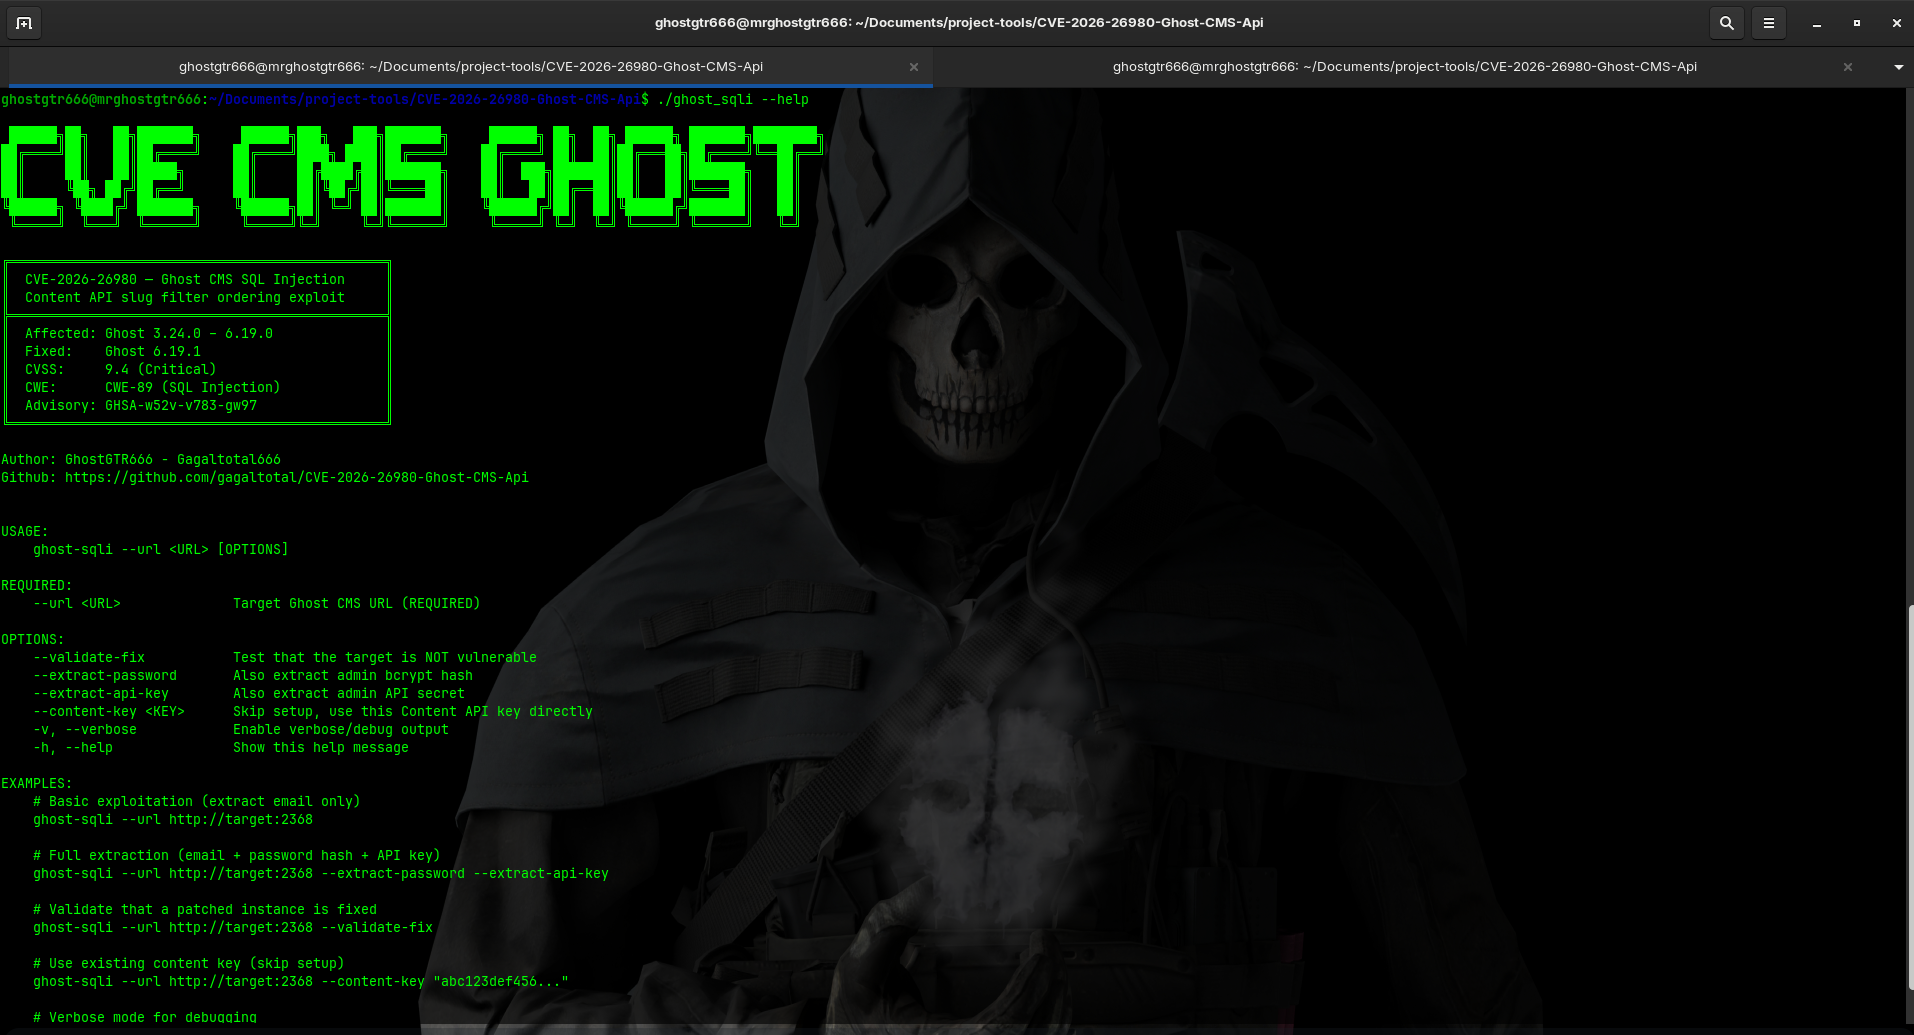Expand the tab list dropdown arrow

click(1899, 67)
